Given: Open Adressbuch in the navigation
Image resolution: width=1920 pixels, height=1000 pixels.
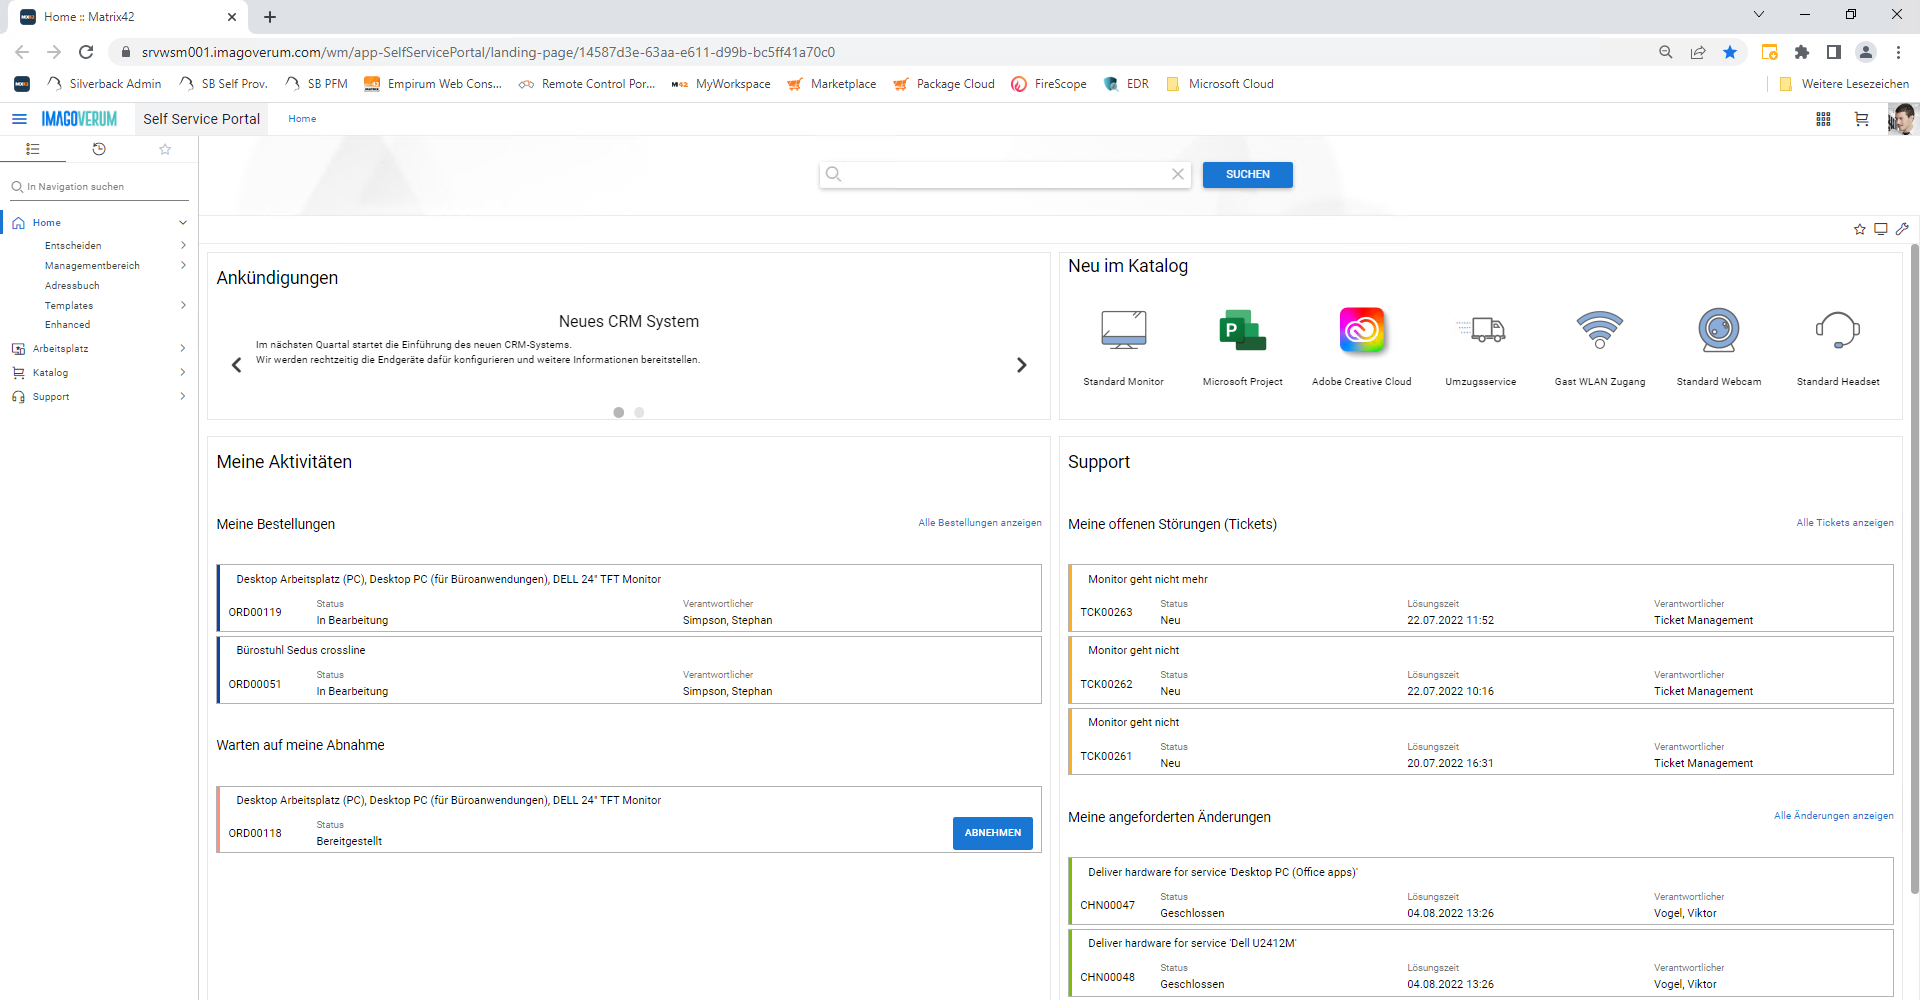Looking at the screenshot, I should point(72,285).
